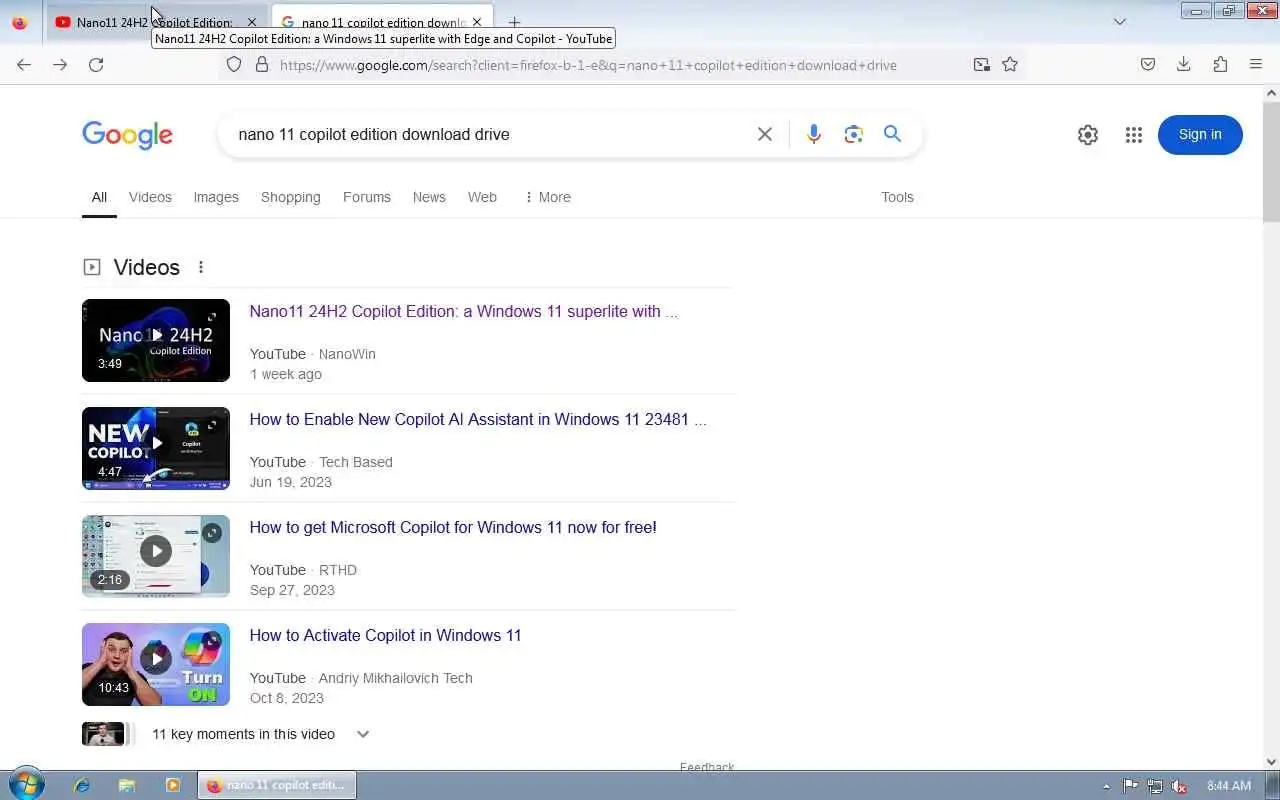Open the search Tools options
This screenshot has width=1280, height=800.
click(x=897, y=197)
